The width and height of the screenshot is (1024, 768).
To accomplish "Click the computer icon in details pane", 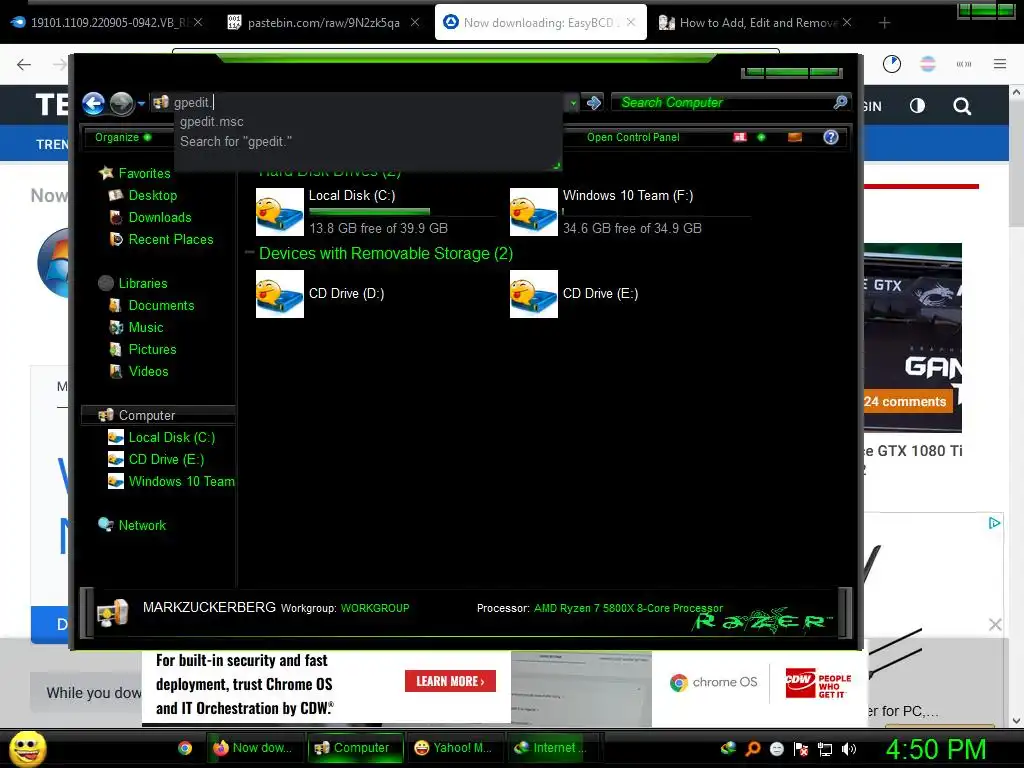I will 112,615.
